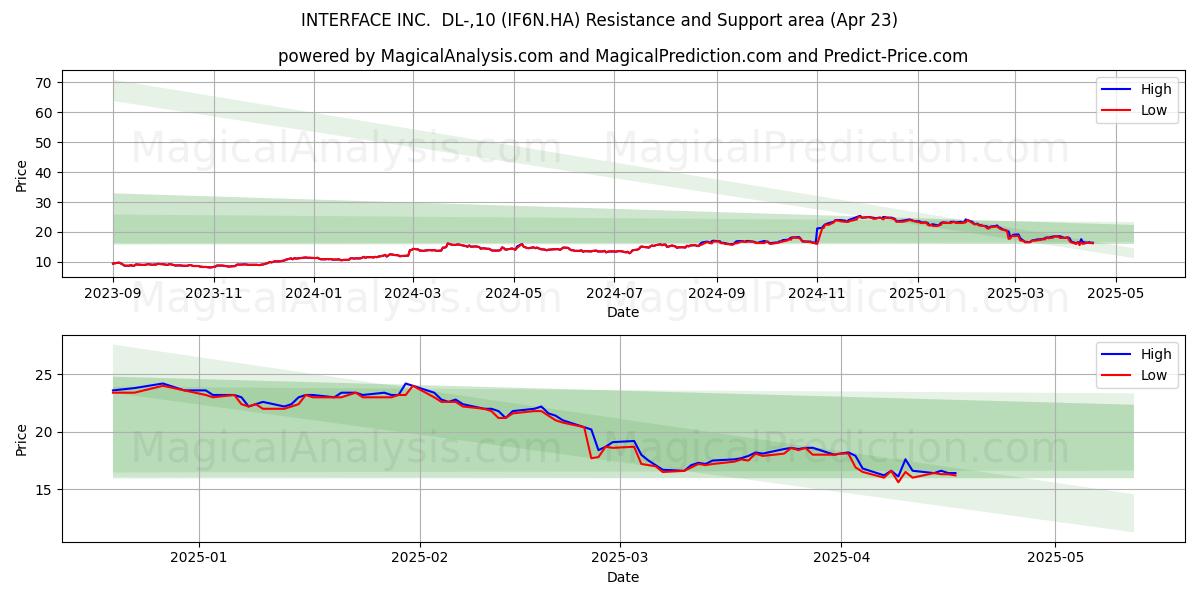Viewport: 1200px width, 600px height.
Task: Click the '2023-11' x-axis label on top chart
Action: 214,293
